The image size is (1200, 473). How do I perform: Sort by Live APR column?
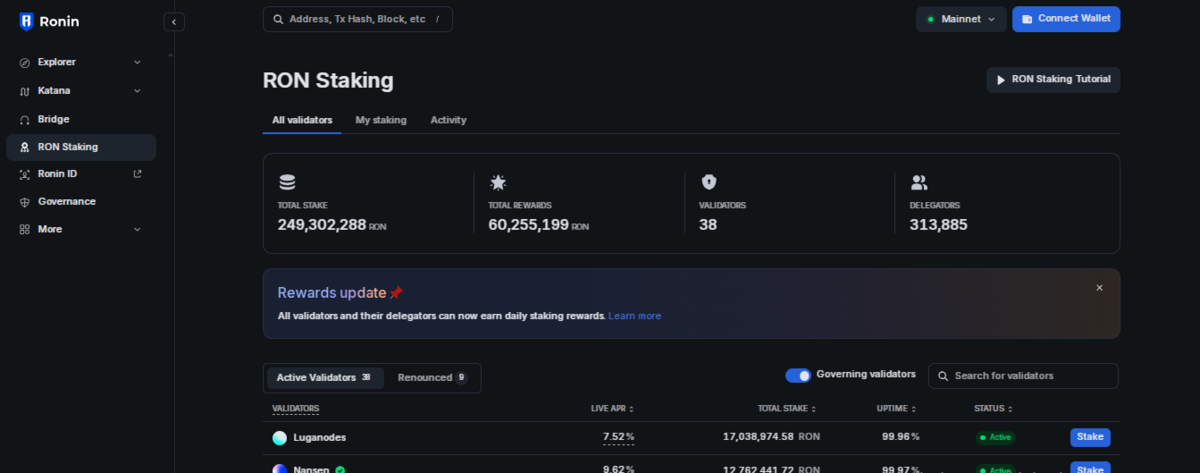[612, 409]
